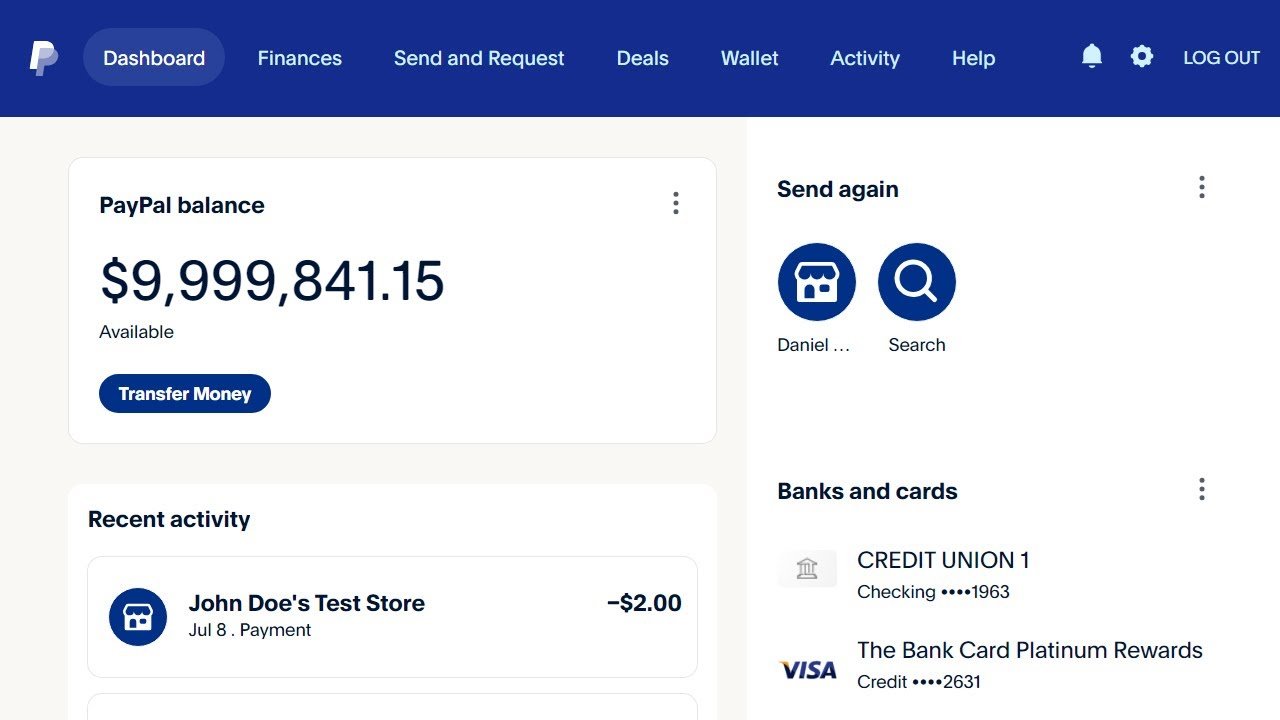Viewport: 1280px width, 720px height.
Task: Open the Banks and cards options menu
Action: tap(1201, 489)
